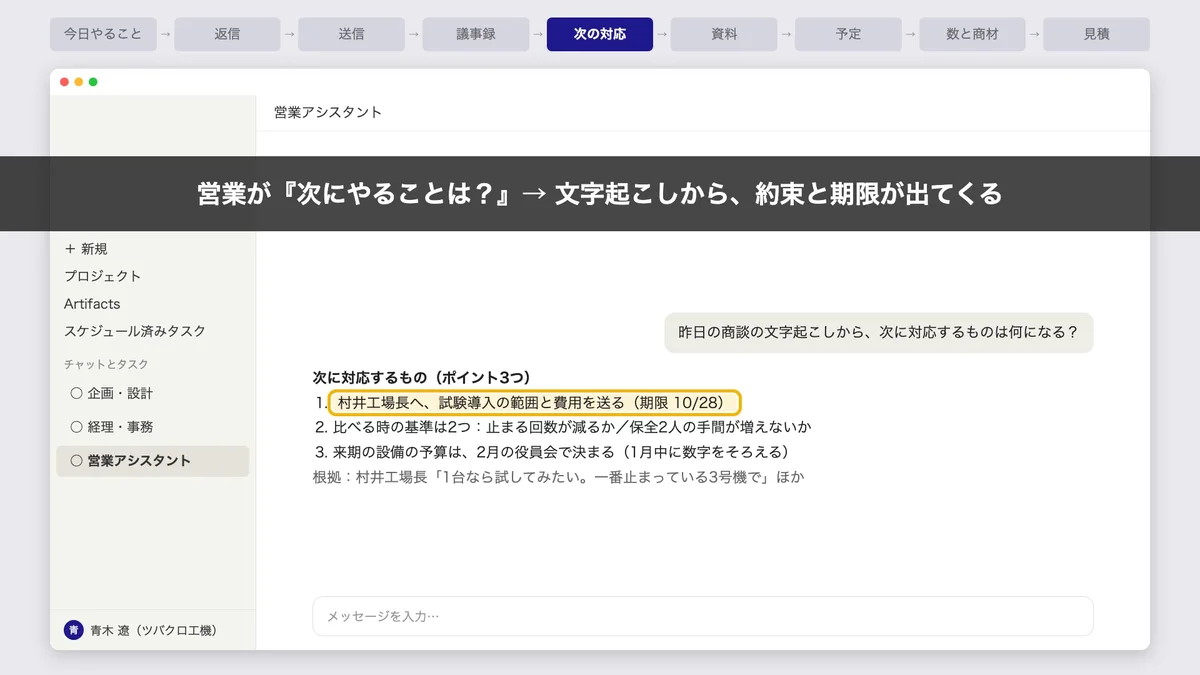Image resolution: width=1200 pixels, height=675 pixels.
Task: Click the 根拠：村井工場長 citation line
Action: click(559, 477)
